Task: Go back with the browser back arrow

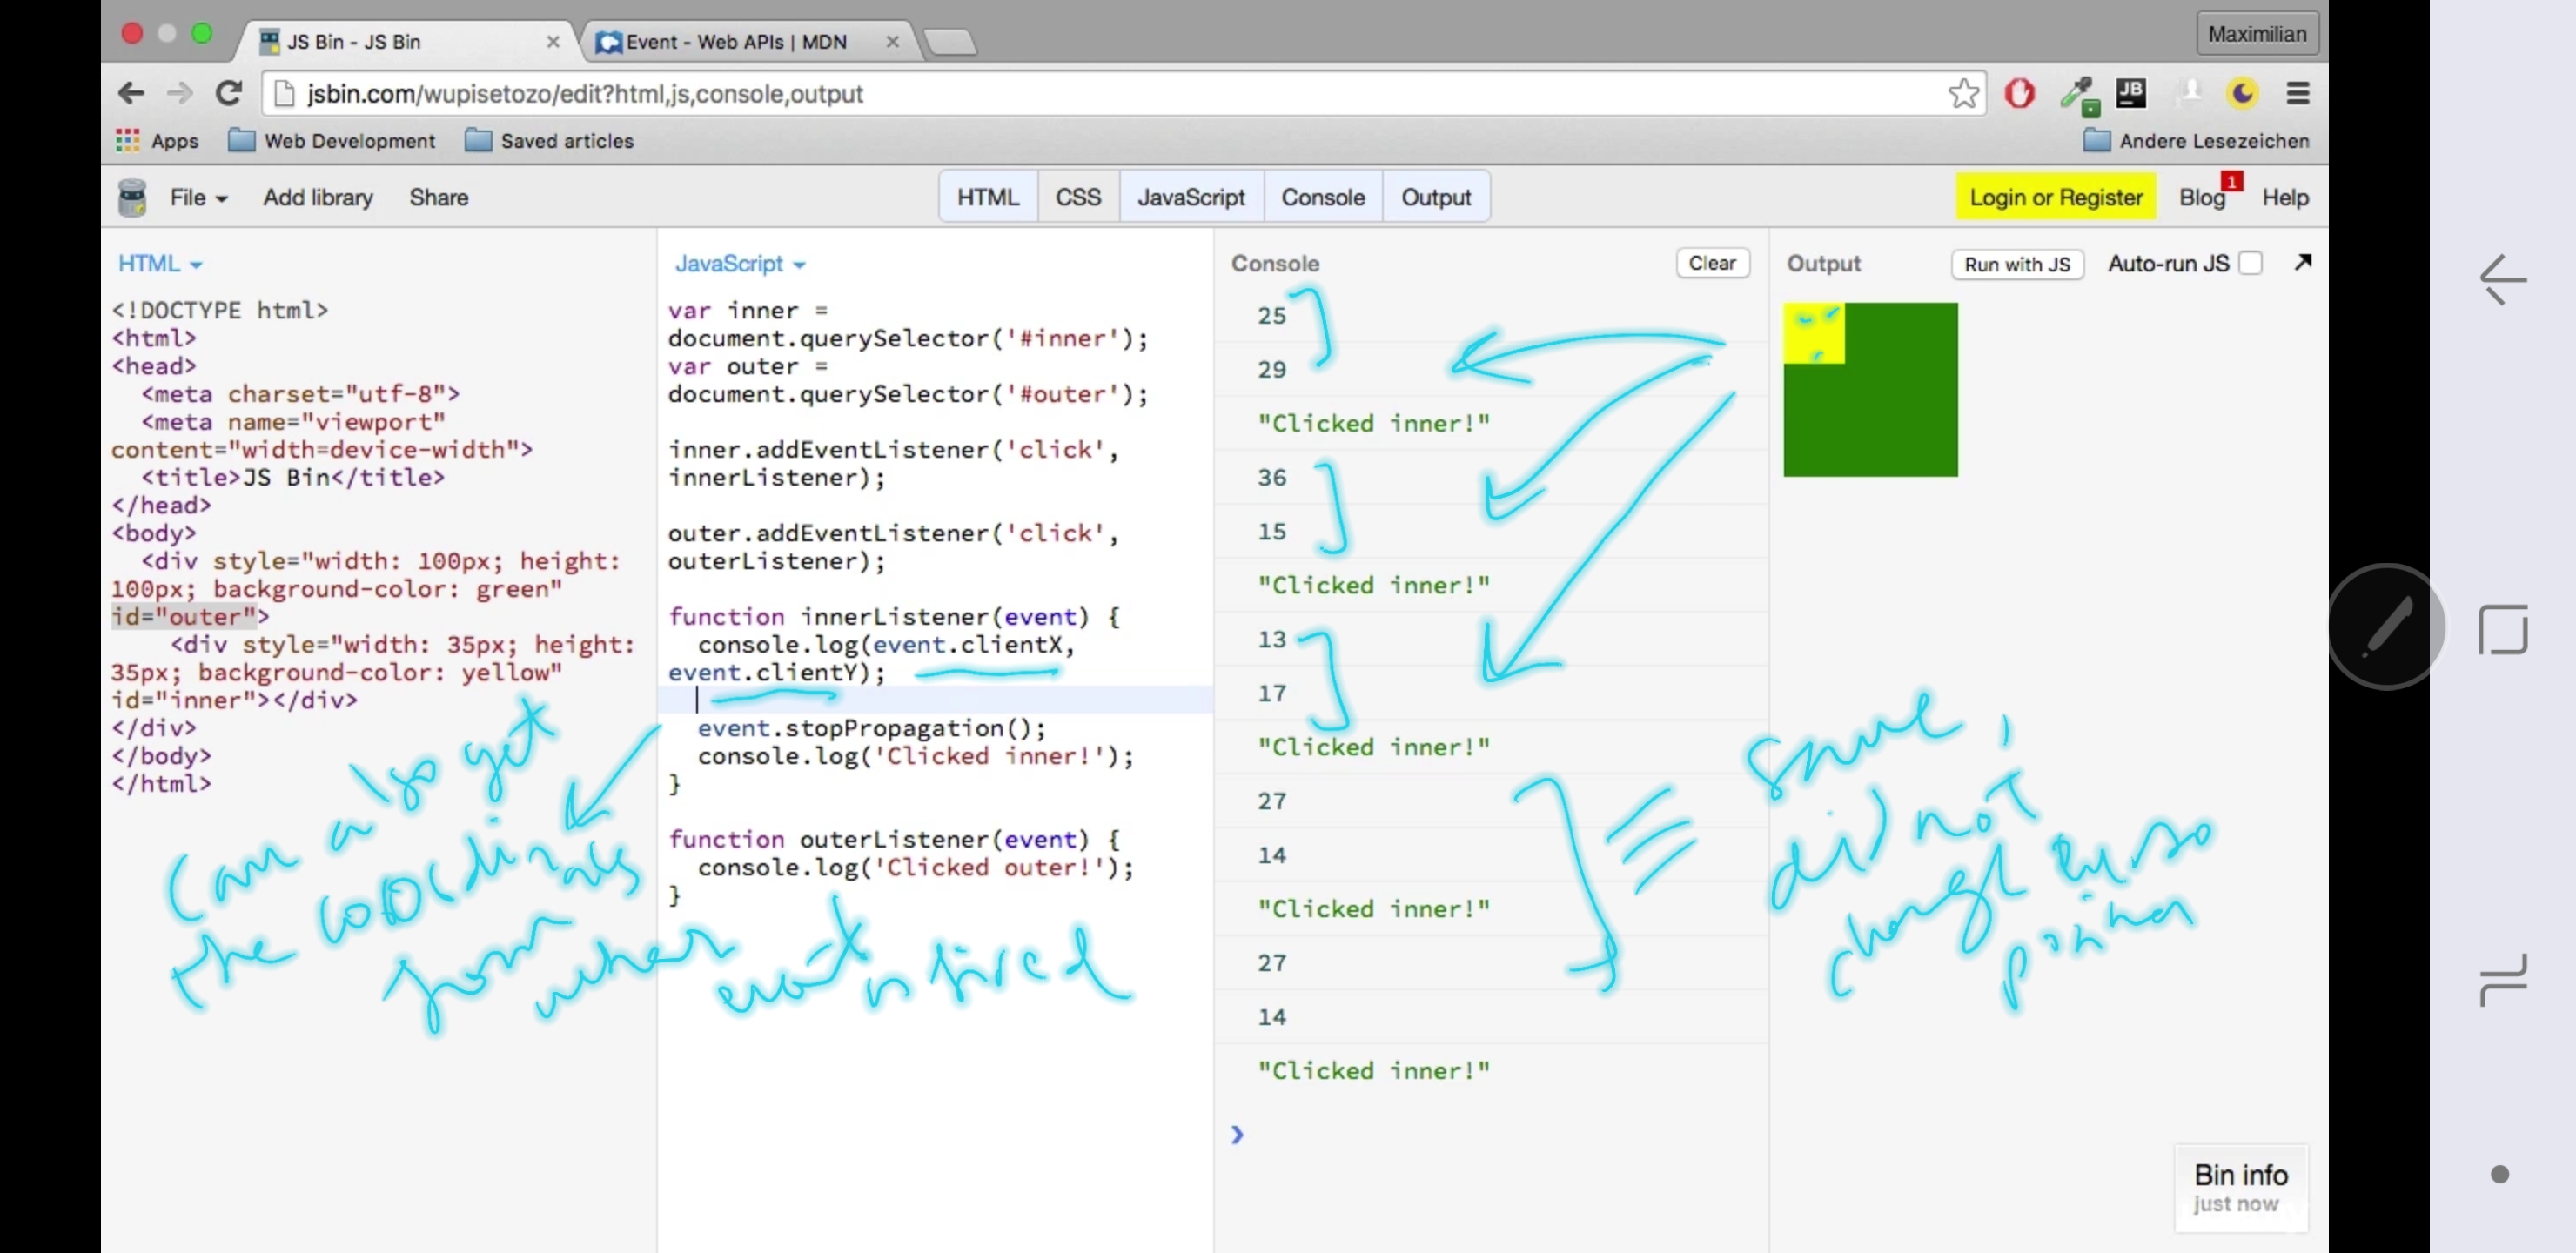Action: [x=131, y=93]
